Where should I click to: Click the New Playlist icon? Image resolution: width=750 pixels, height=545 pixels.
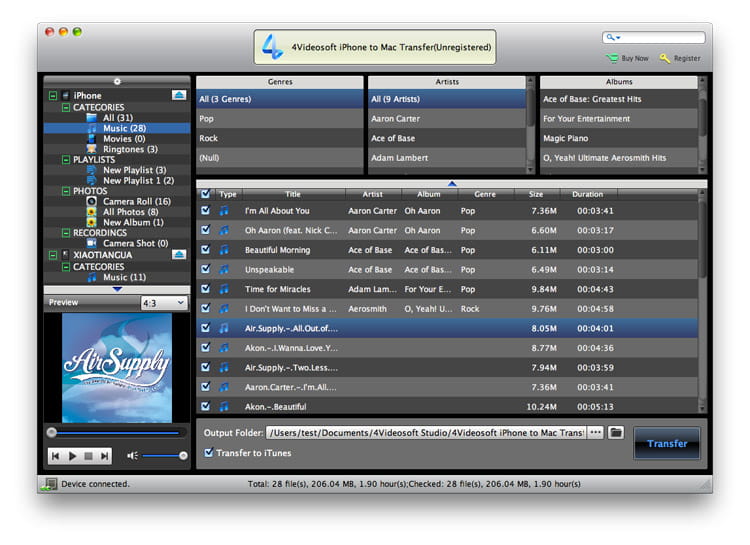click(91, 170)
